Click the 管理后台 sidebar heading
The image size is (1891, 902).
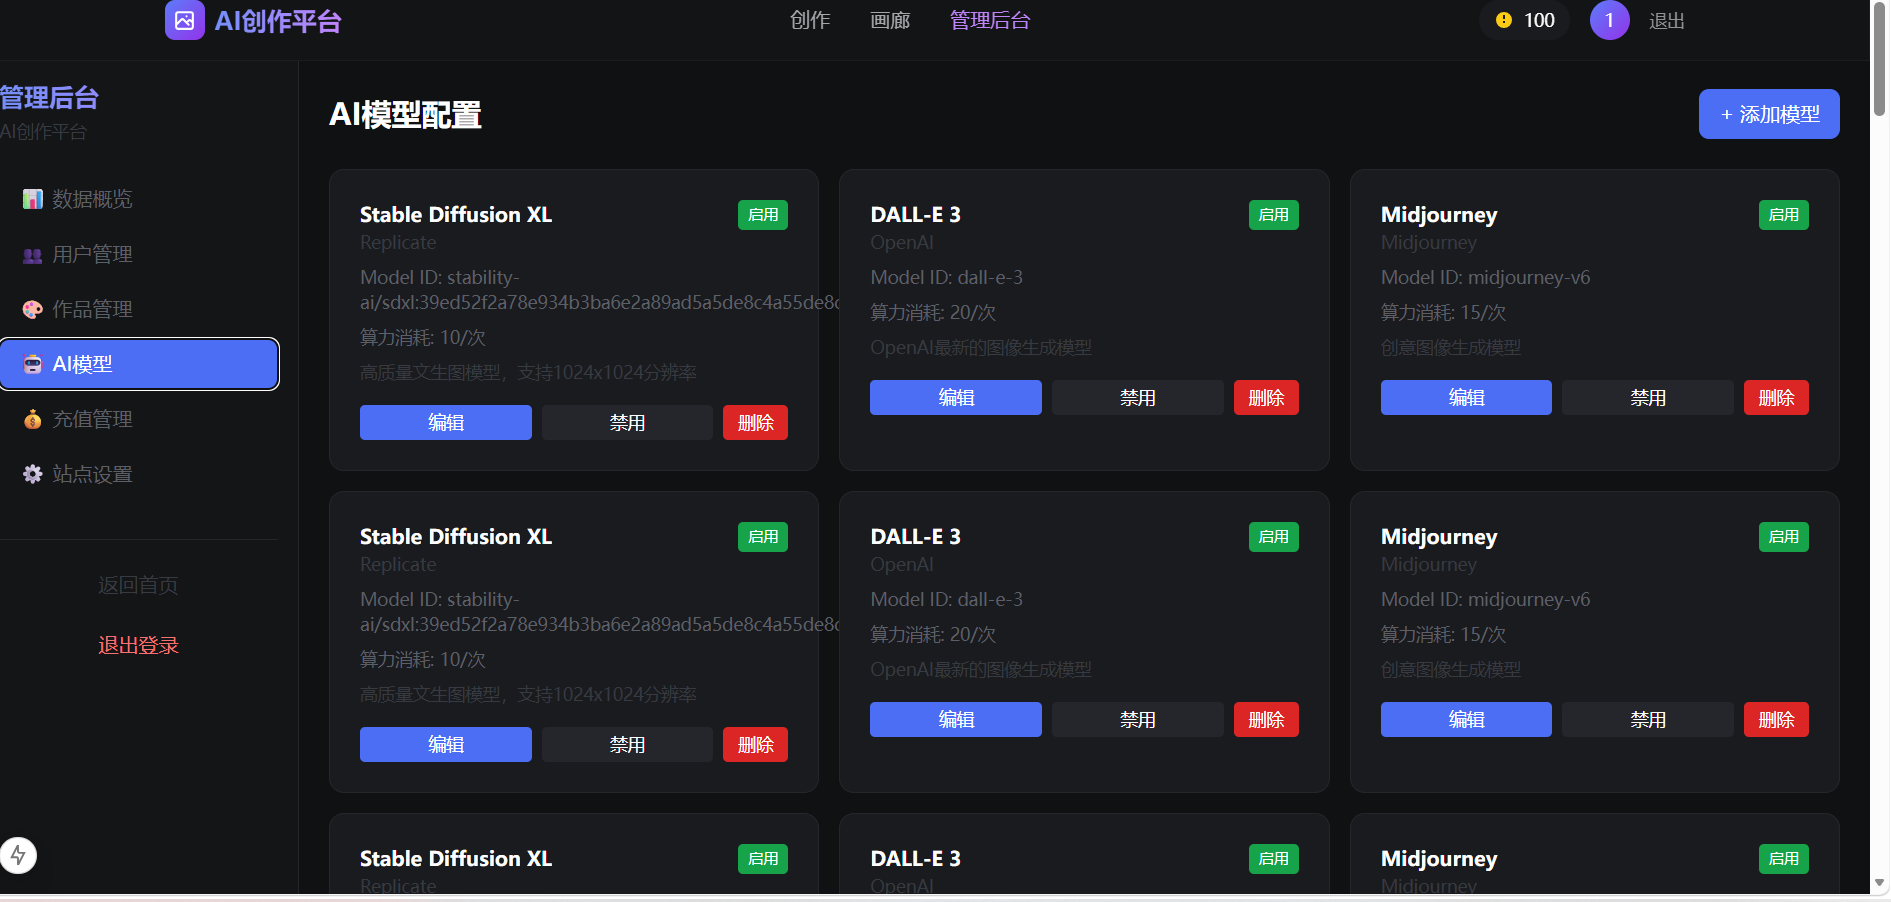click(x=49, y=97)
